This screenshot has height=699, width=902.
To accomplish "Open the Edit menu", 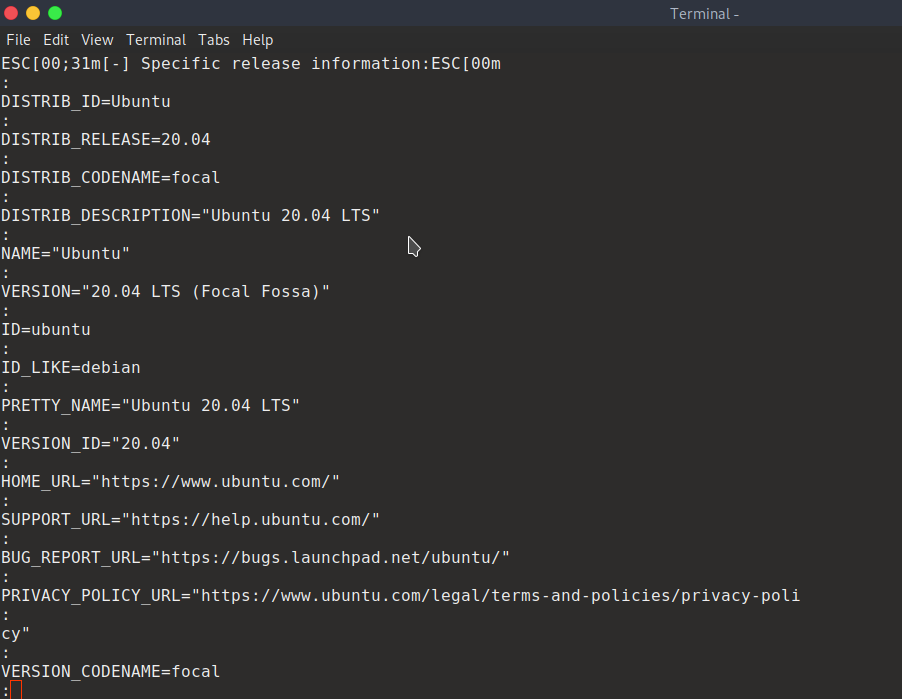I will (x=56, y=40).
